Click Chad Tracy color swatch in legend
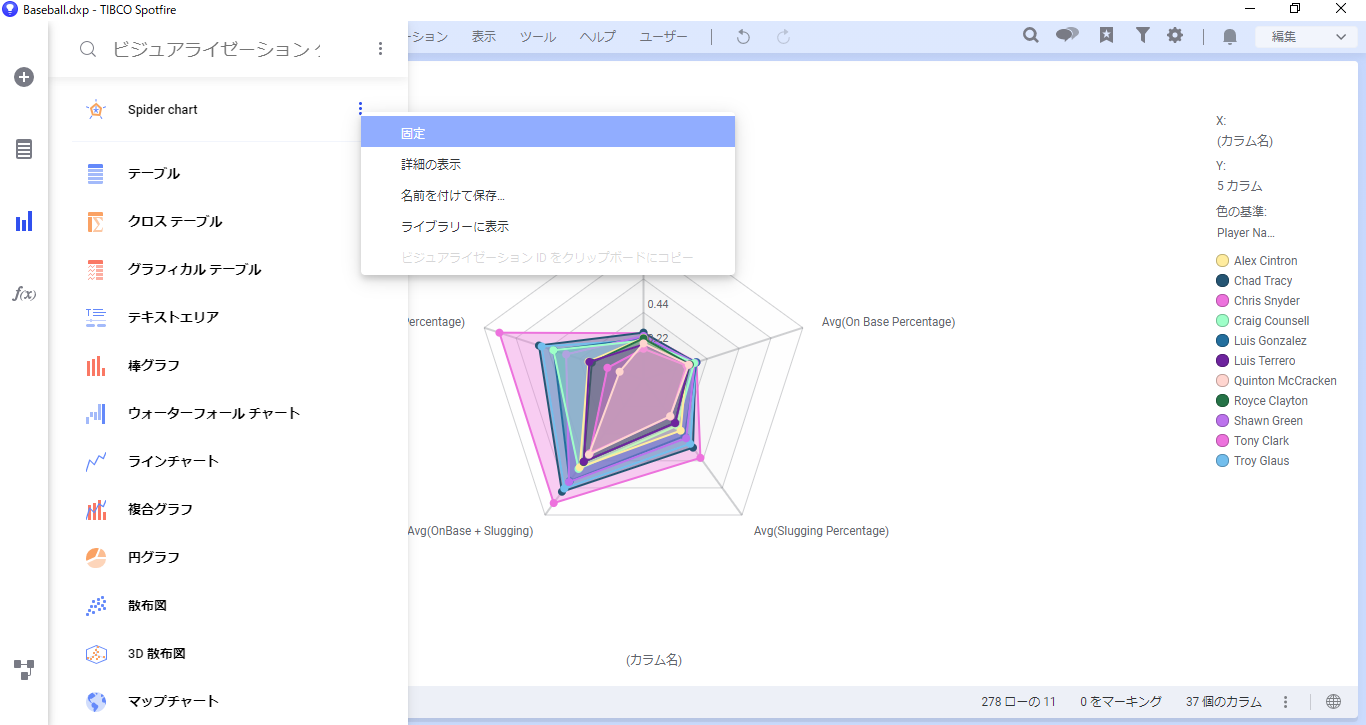This screenshot has width=1366, height=725. pos(1222,281)
